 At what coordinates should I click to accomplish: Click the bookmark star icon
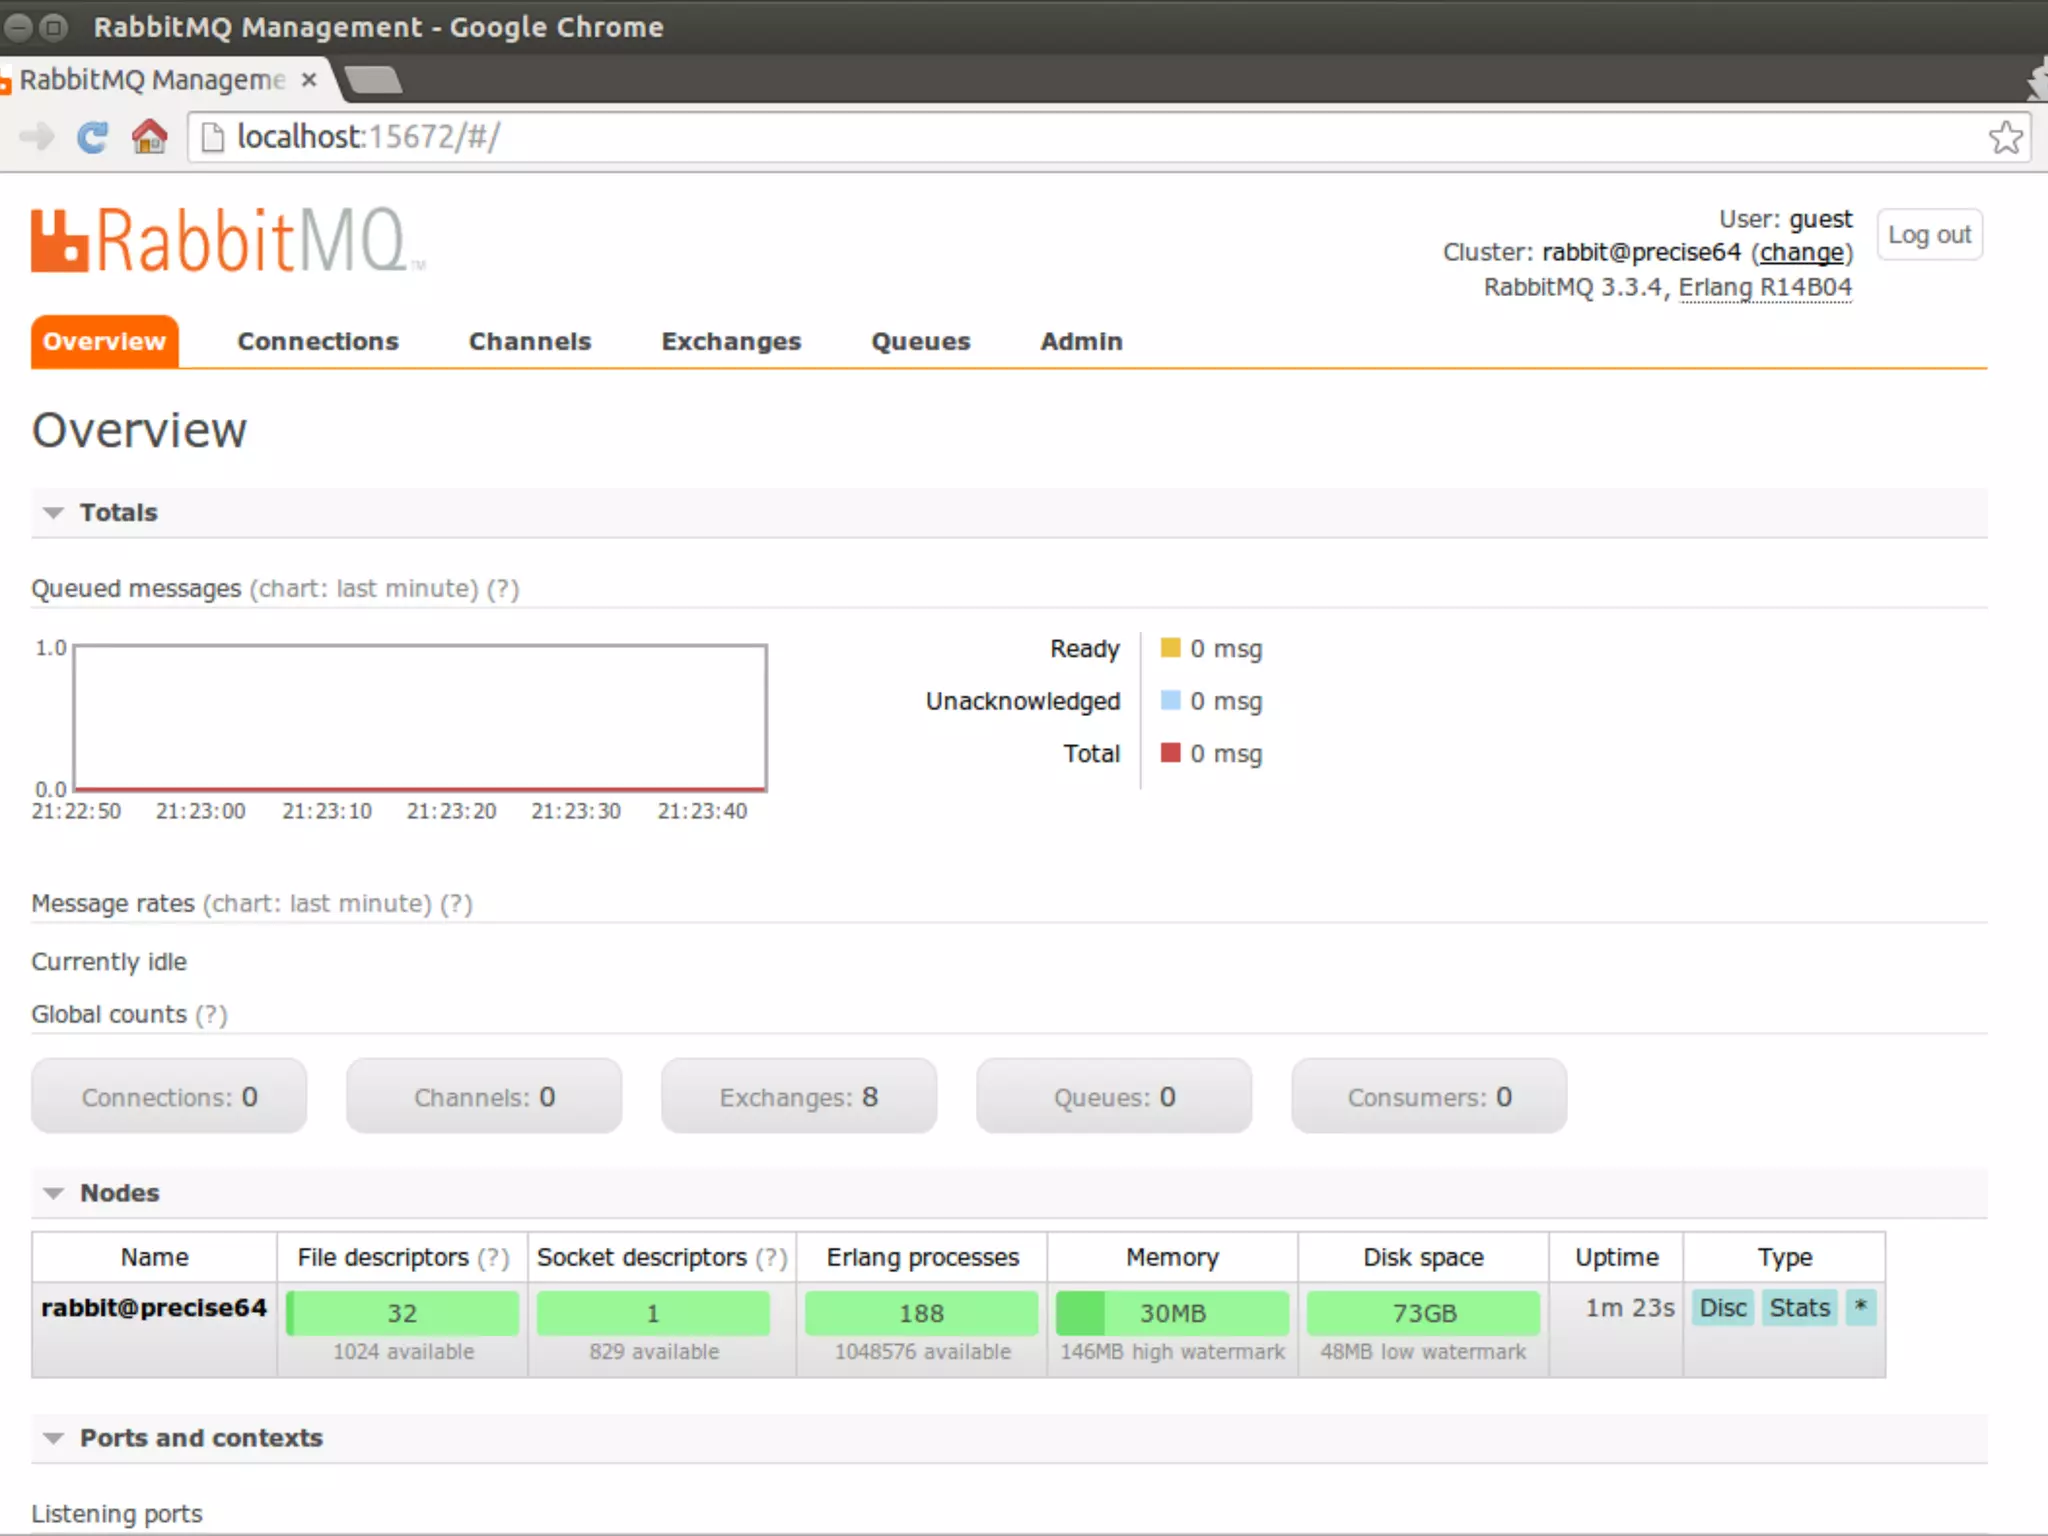[x=2004, y=137]
